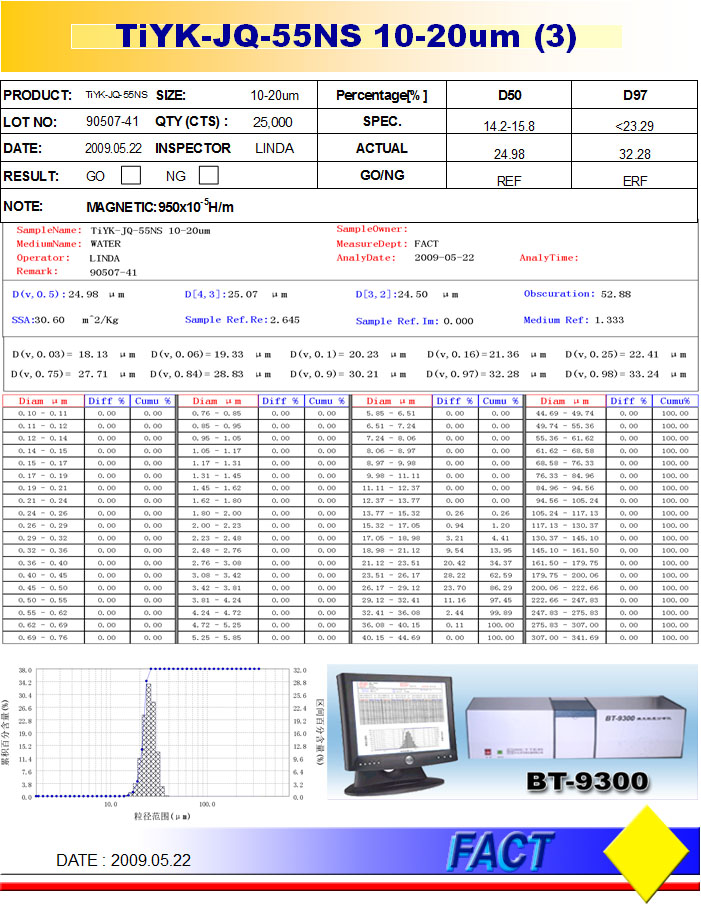
Task: Select diameter range 0.10 - 0.11
Action: click(43, 413)
